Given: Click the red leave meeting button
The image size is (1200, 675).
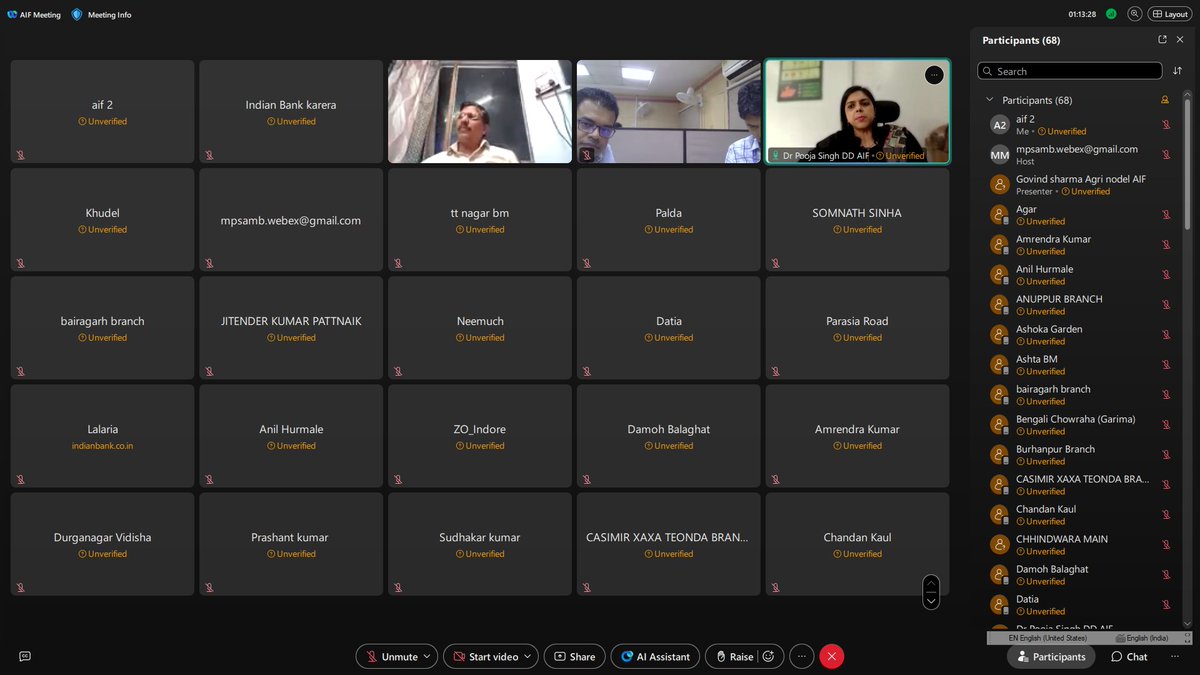Looking at the screenshot, I should (x=831, y=656).
